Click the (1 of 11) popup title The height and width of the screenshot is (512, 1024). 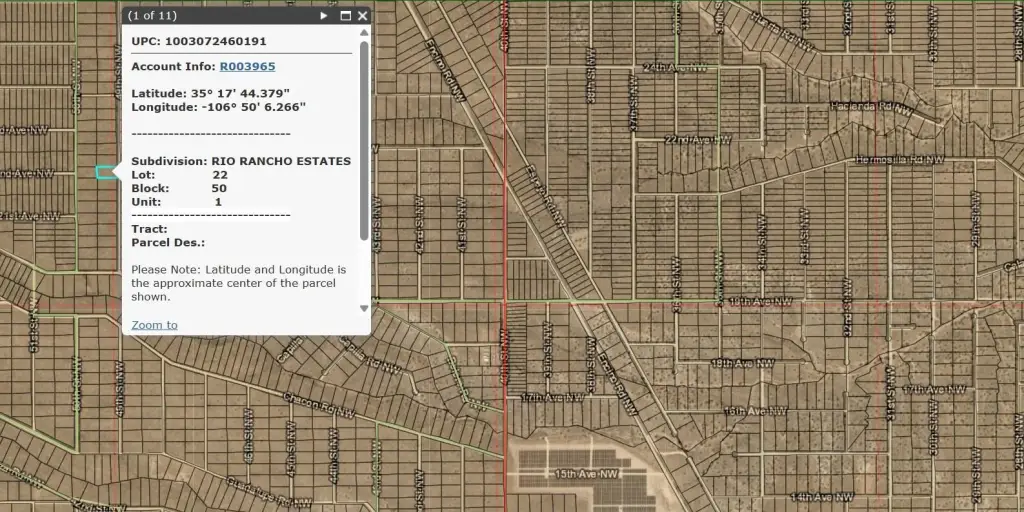coord(152,16)
